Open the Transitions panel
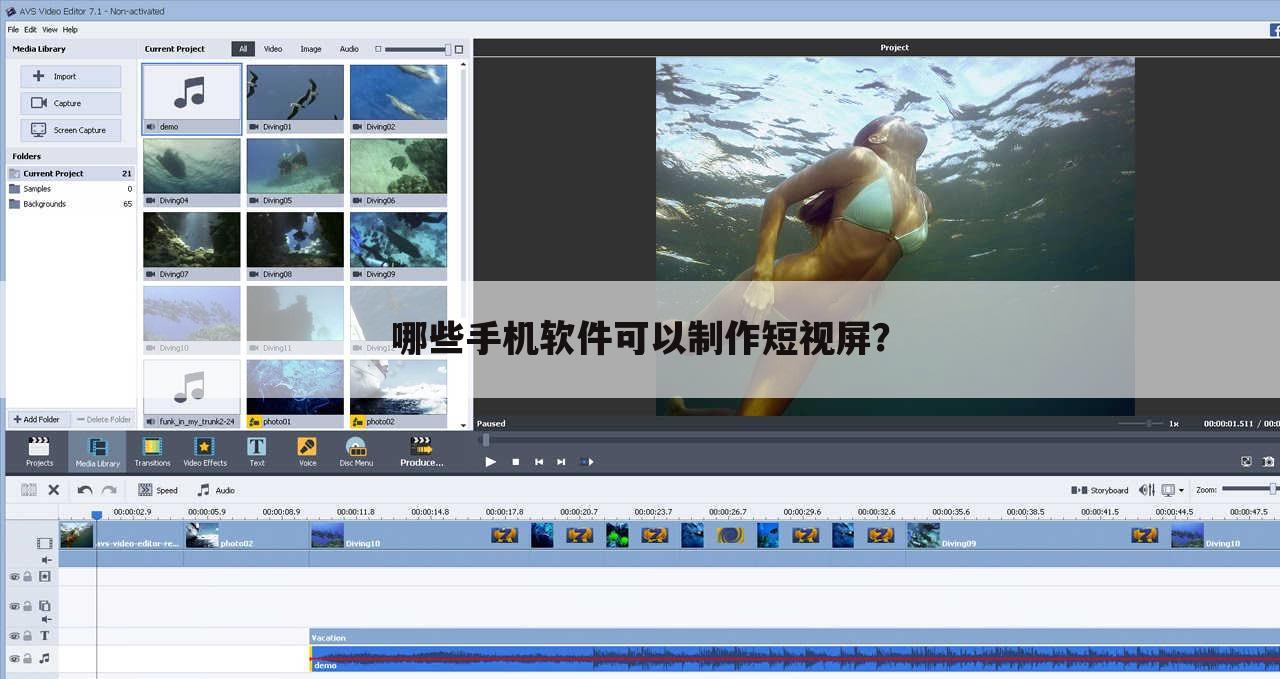1280x679 pixels. tap(152, 452)
